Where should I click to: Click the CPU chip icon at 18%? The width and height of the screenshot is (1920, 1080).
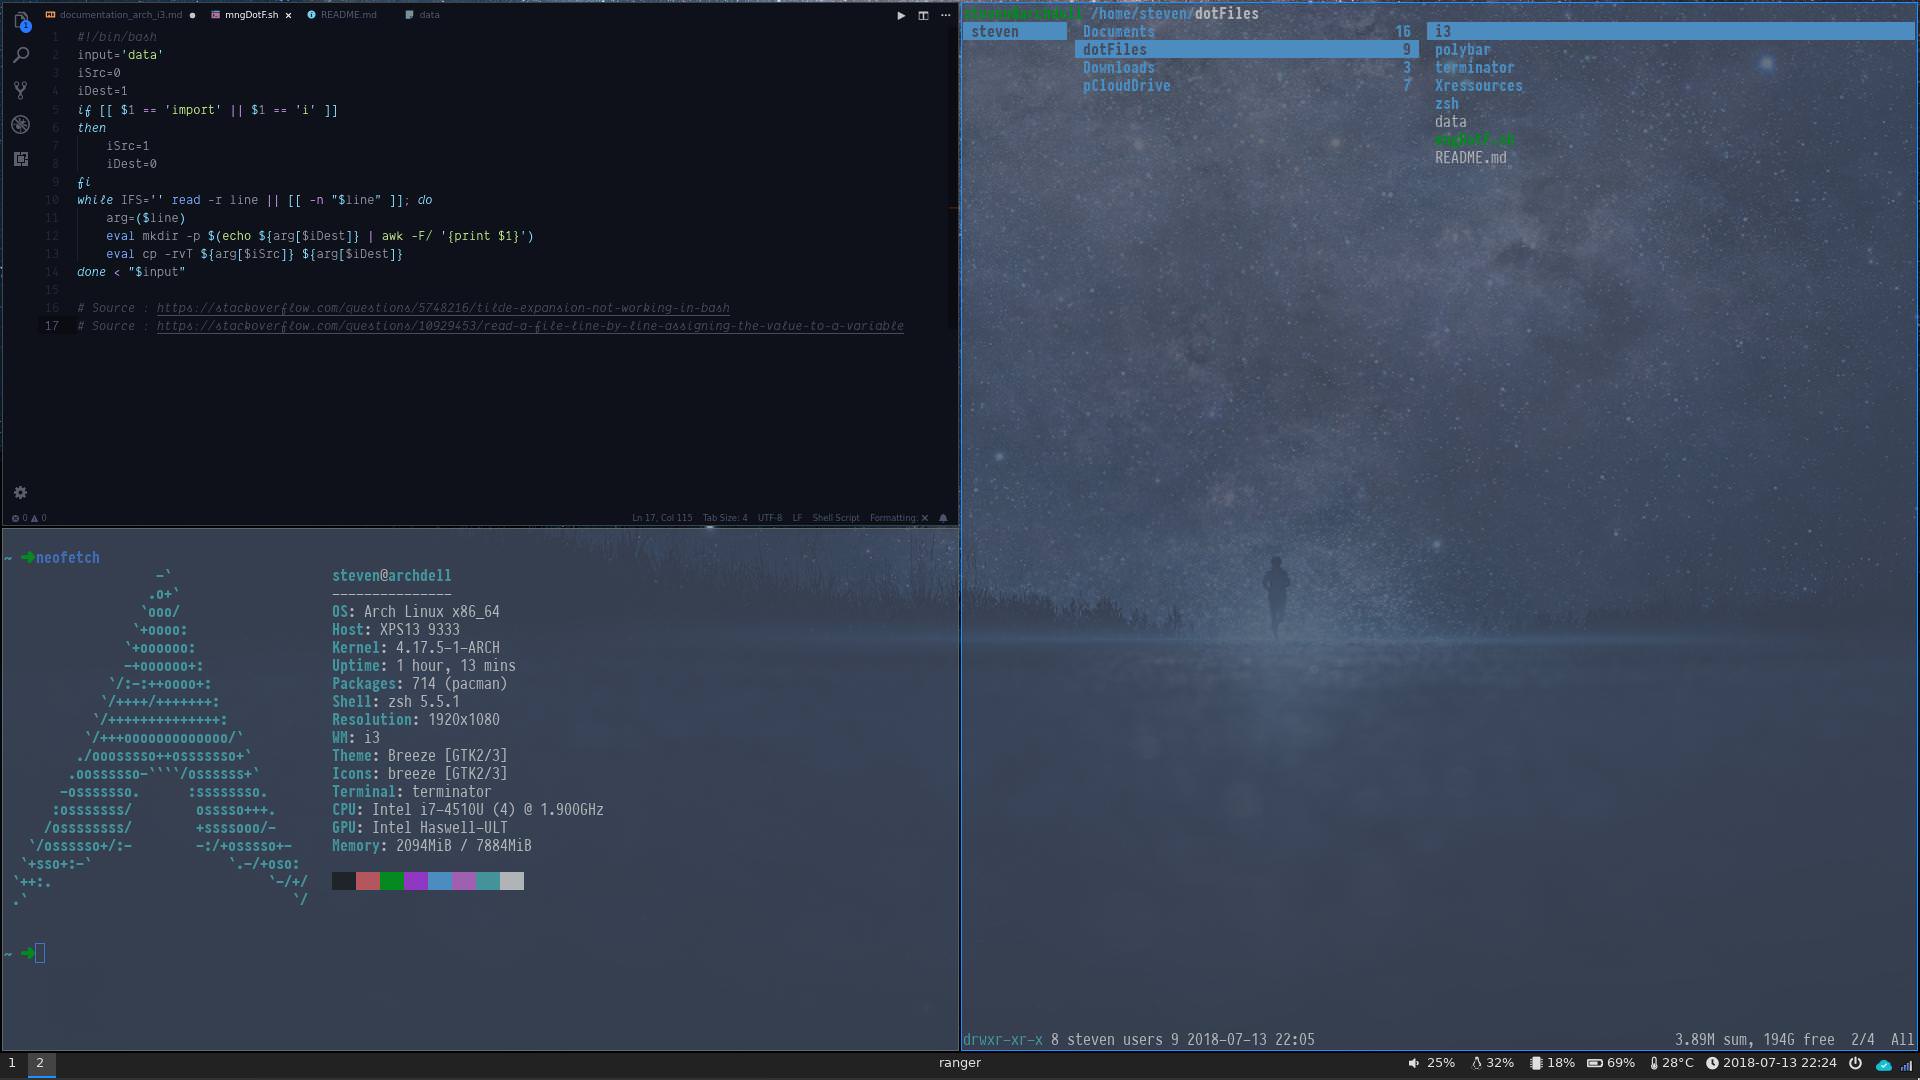[1536, 1063]
